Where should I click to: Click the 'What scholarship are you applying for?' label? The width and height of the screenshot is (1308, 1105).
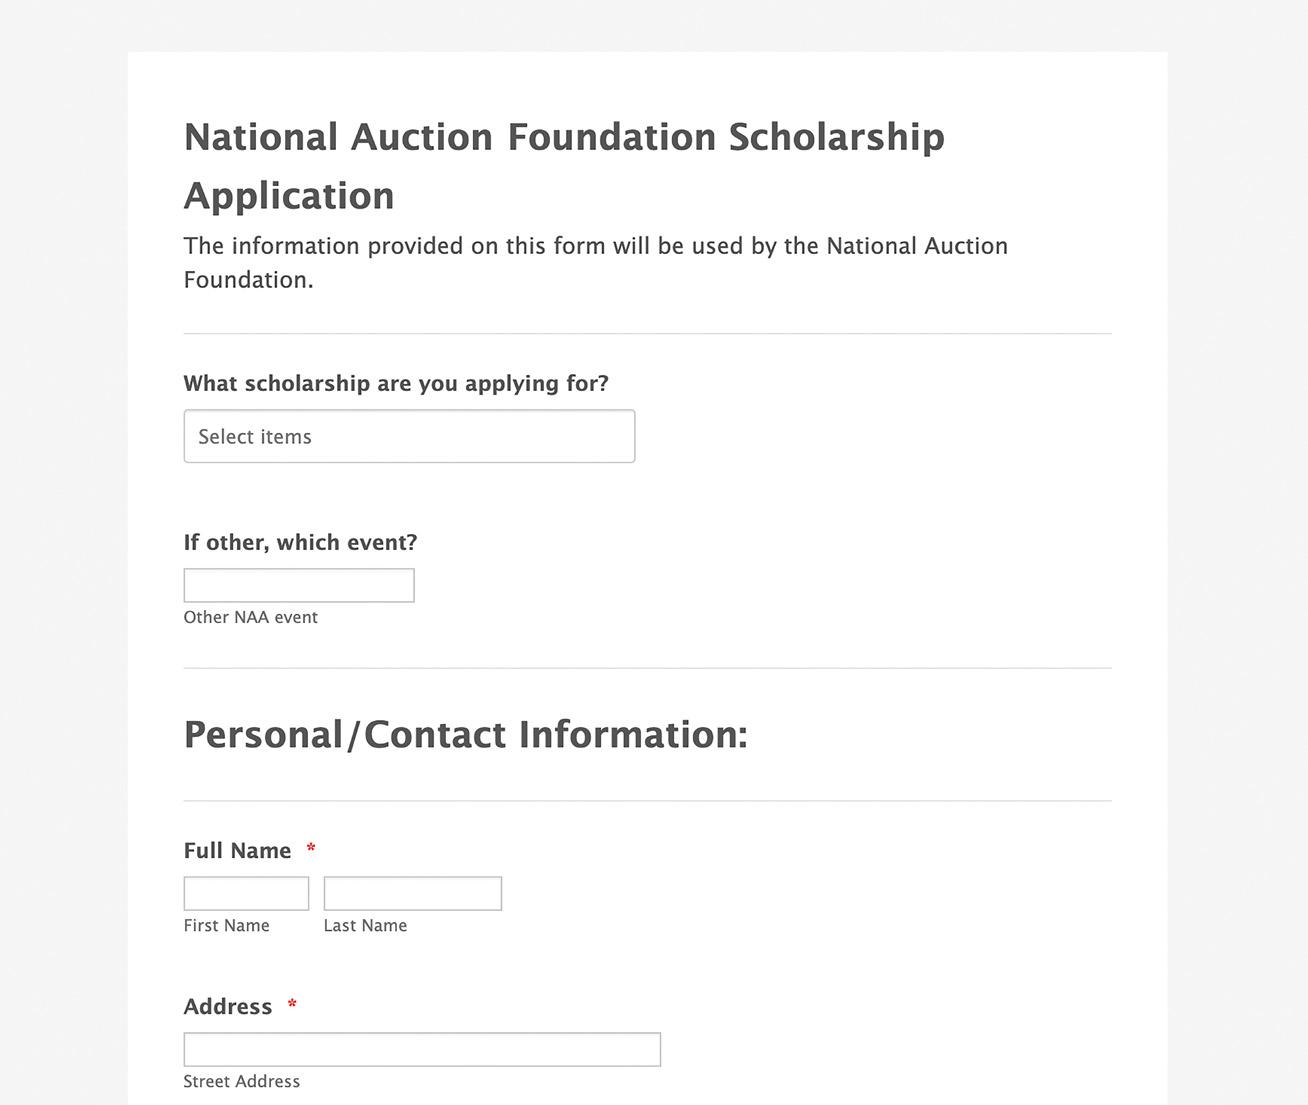396,384
